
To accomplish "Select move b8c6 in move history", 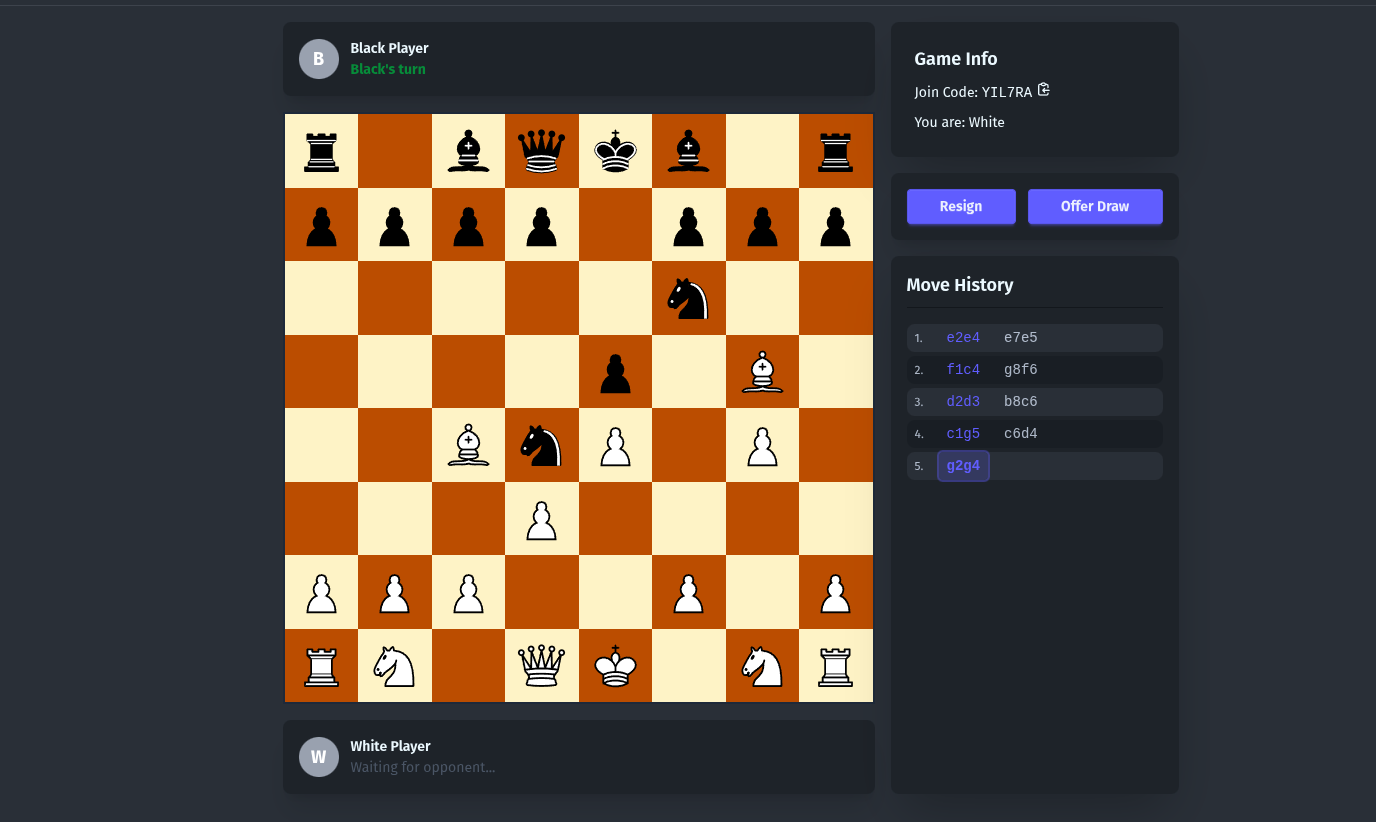I will point(1019,400).
